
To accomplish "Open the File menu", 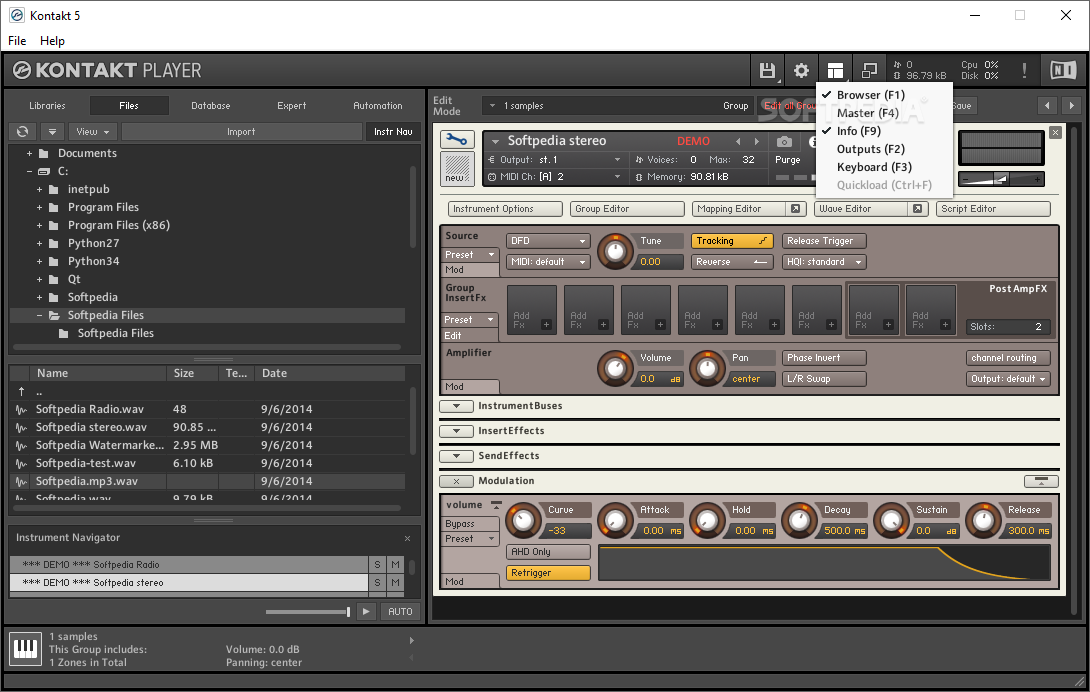I will point(17,40).
